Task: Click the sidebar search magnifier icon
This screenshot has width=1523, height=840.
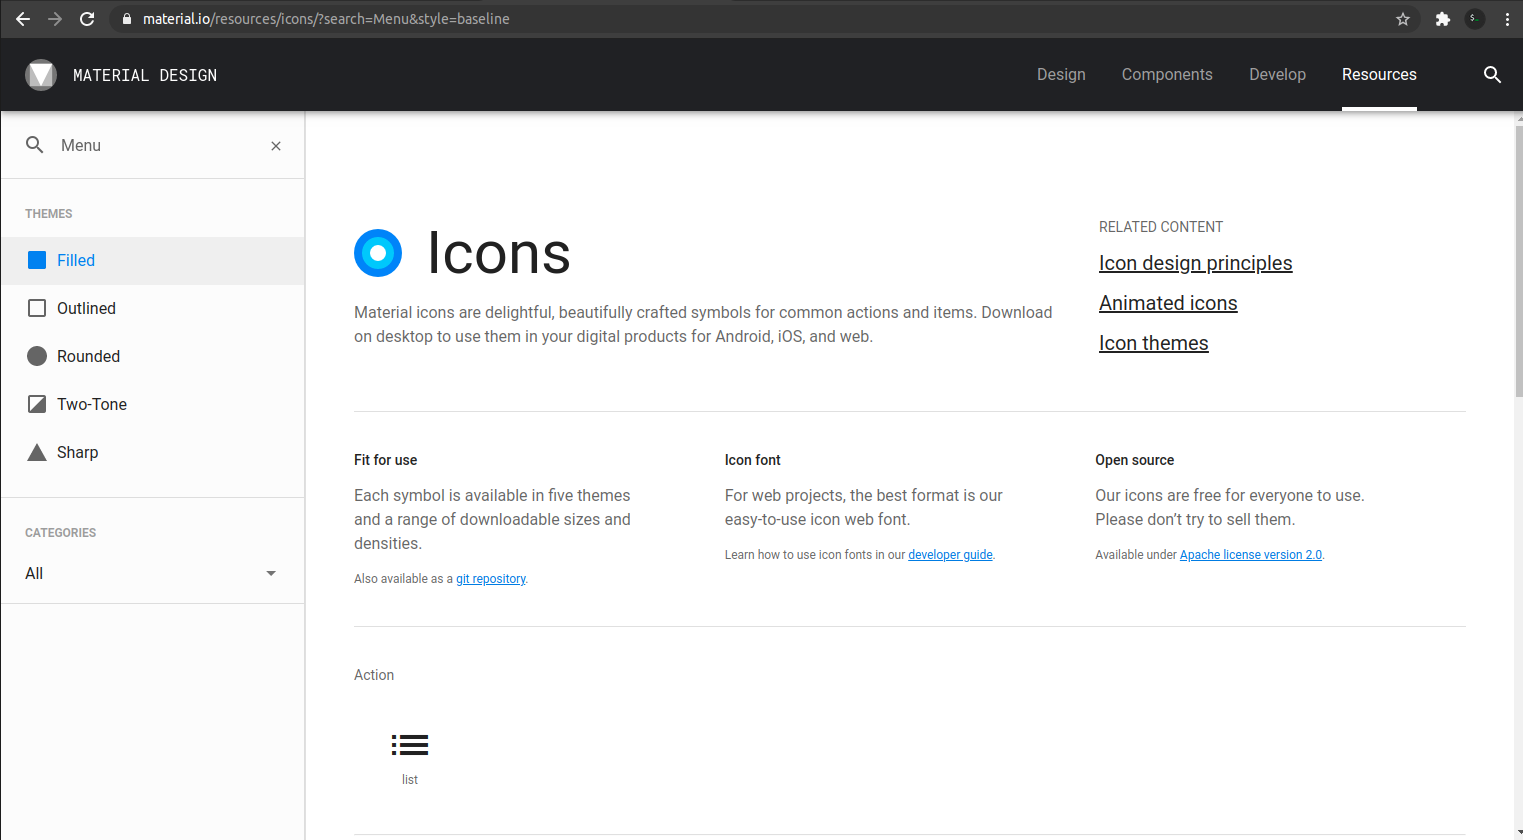Action: click(35, 145)
